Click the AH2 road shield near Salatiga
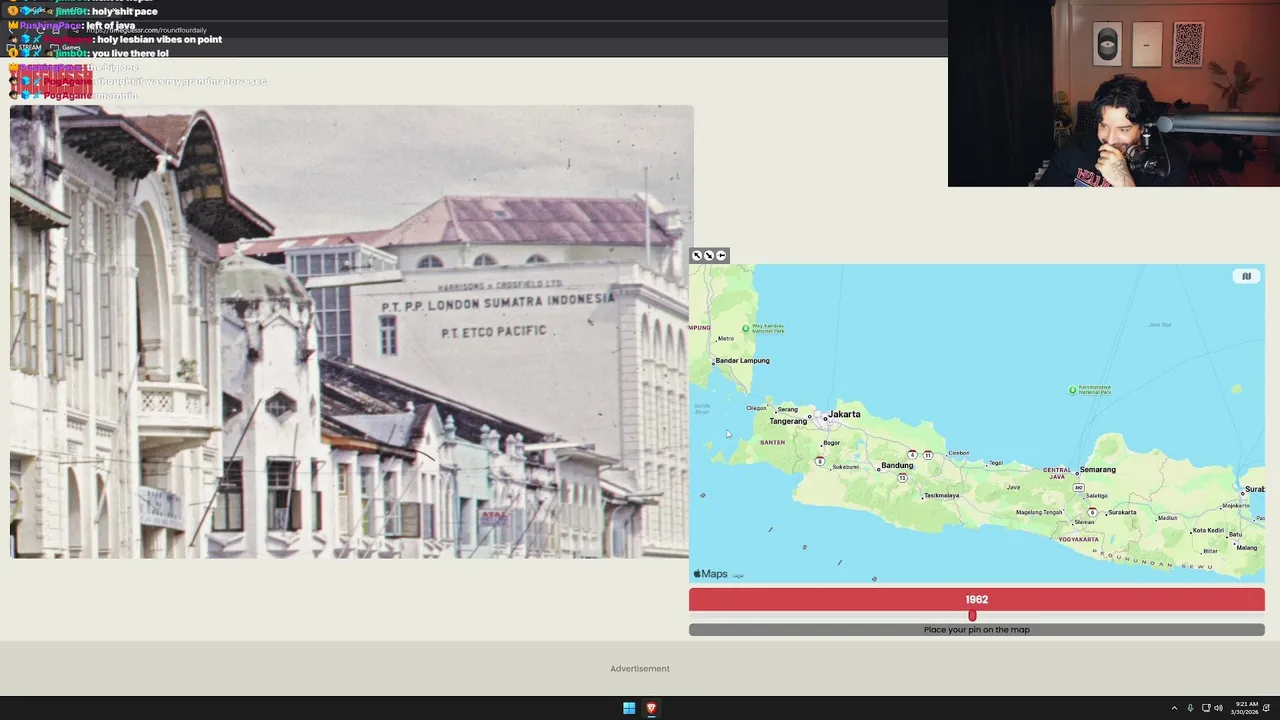 click(x=1078, y=488)
